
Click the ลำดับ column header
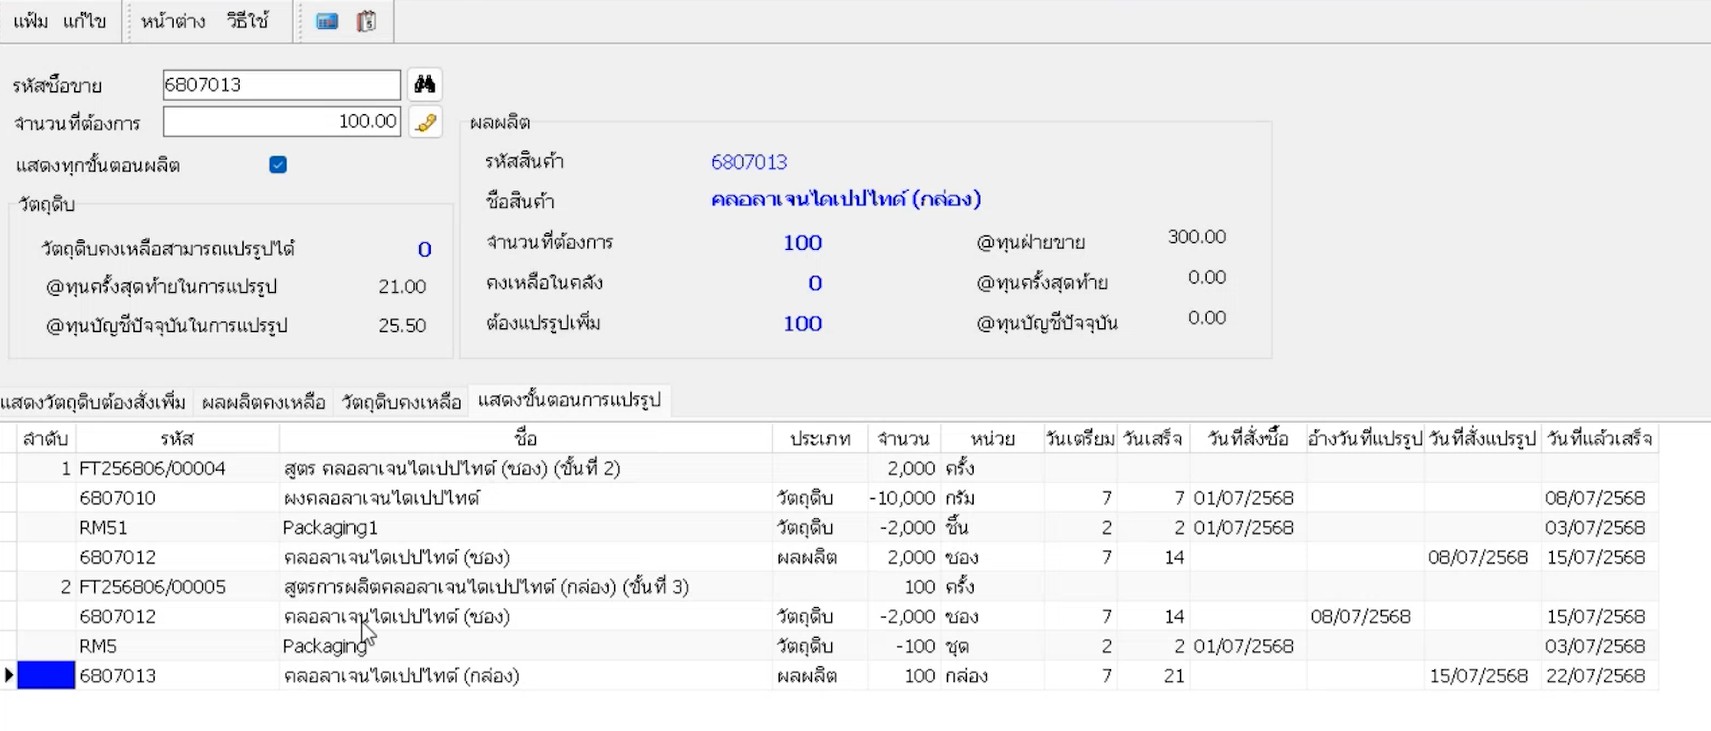(46, 439)
